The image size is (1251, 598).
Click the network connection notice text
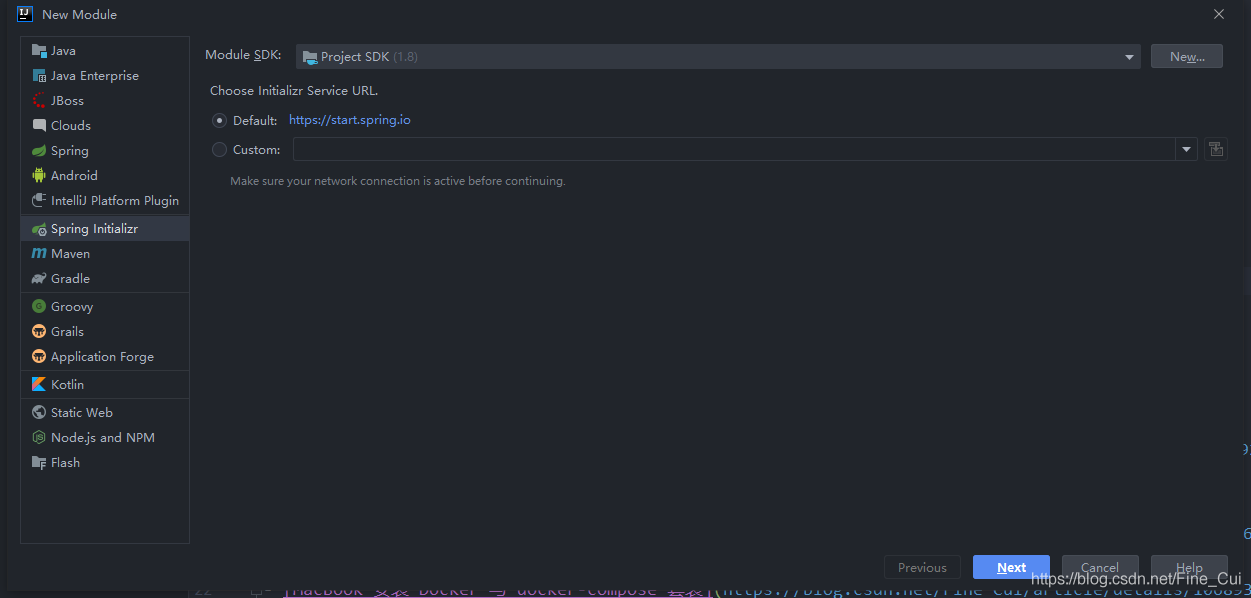(398, 181)
